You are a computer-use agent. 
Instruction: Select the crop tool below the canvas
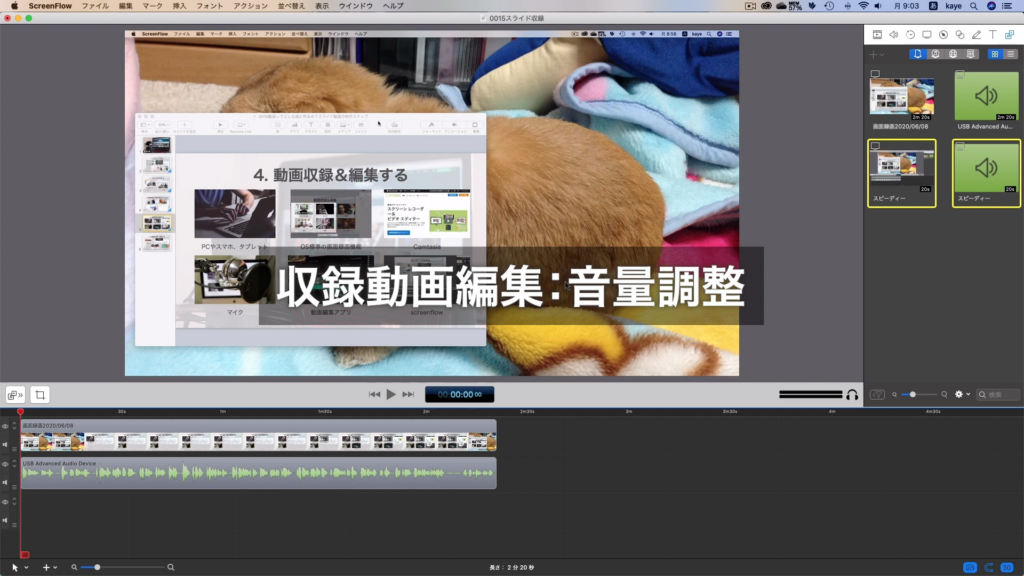click(40, 394)
